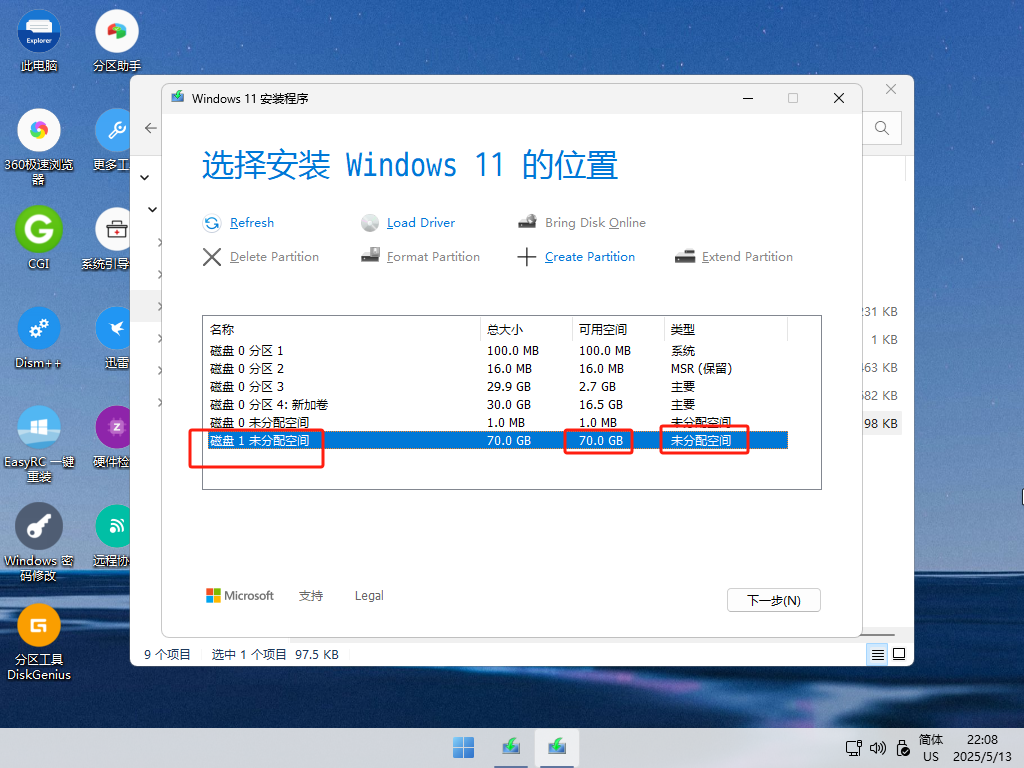Open the 支持 link

(x=311, y=596)
